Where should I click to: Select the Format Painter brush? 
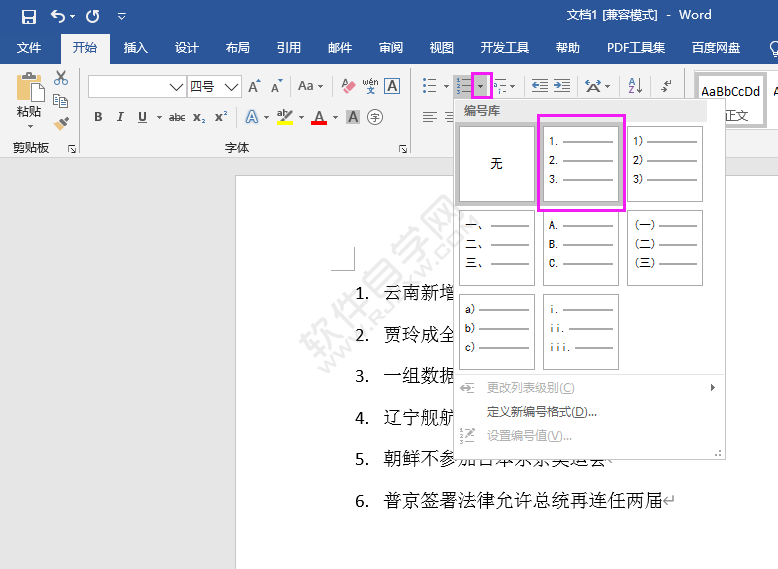point(62,123)
